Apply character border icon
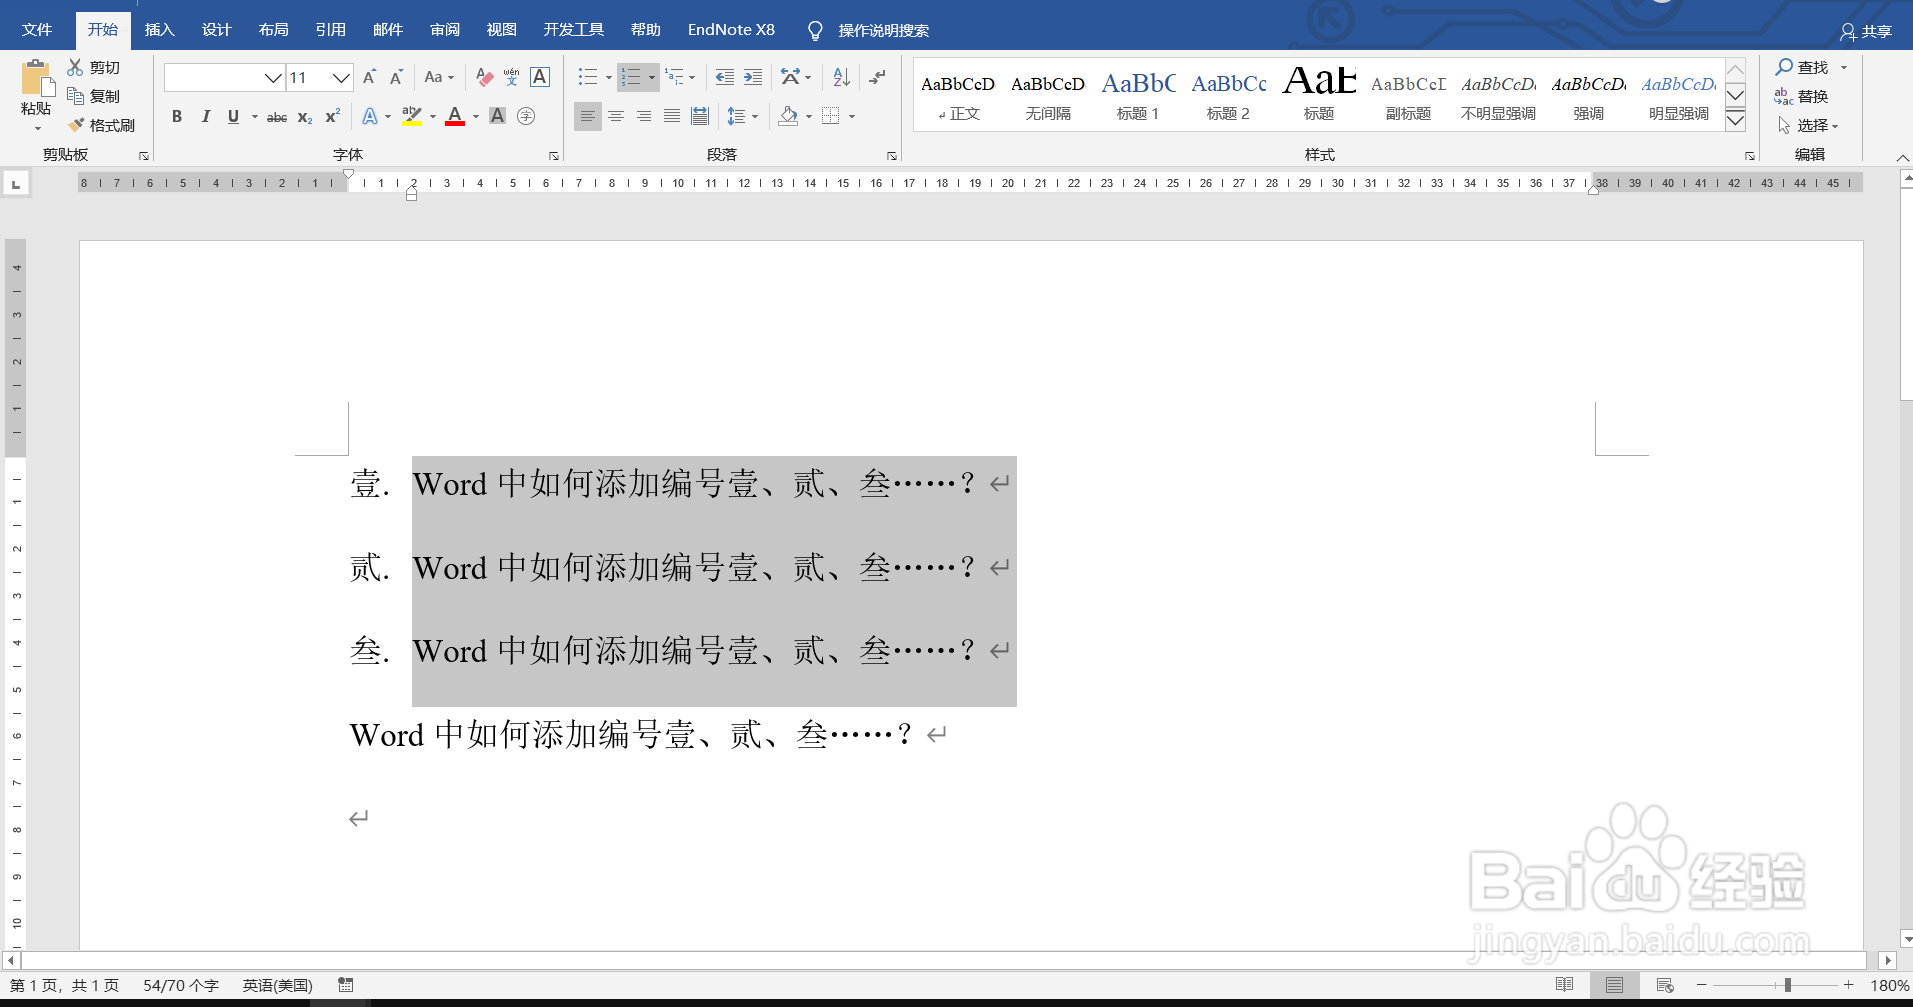Image resolution: width=1913 pixels, height=1007 pixels. point(540,77)
